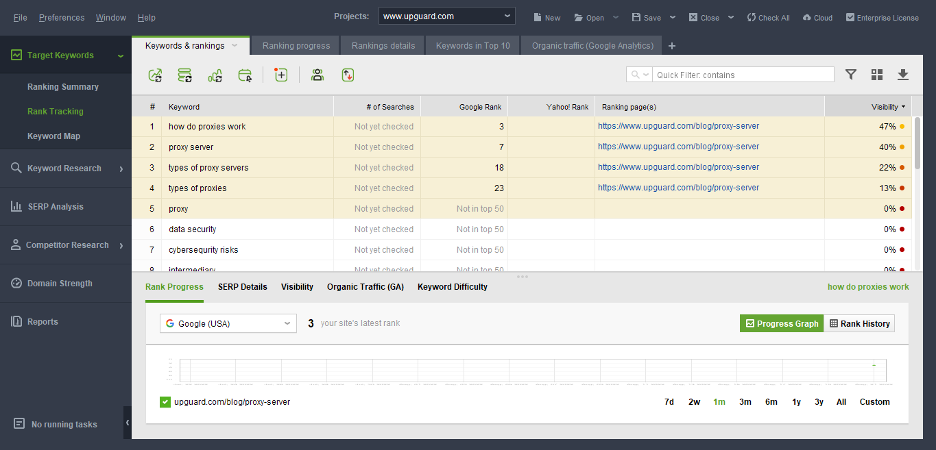Click the competitors person icon in toolbar
This screenshot has height=450, width=936.
317,75
